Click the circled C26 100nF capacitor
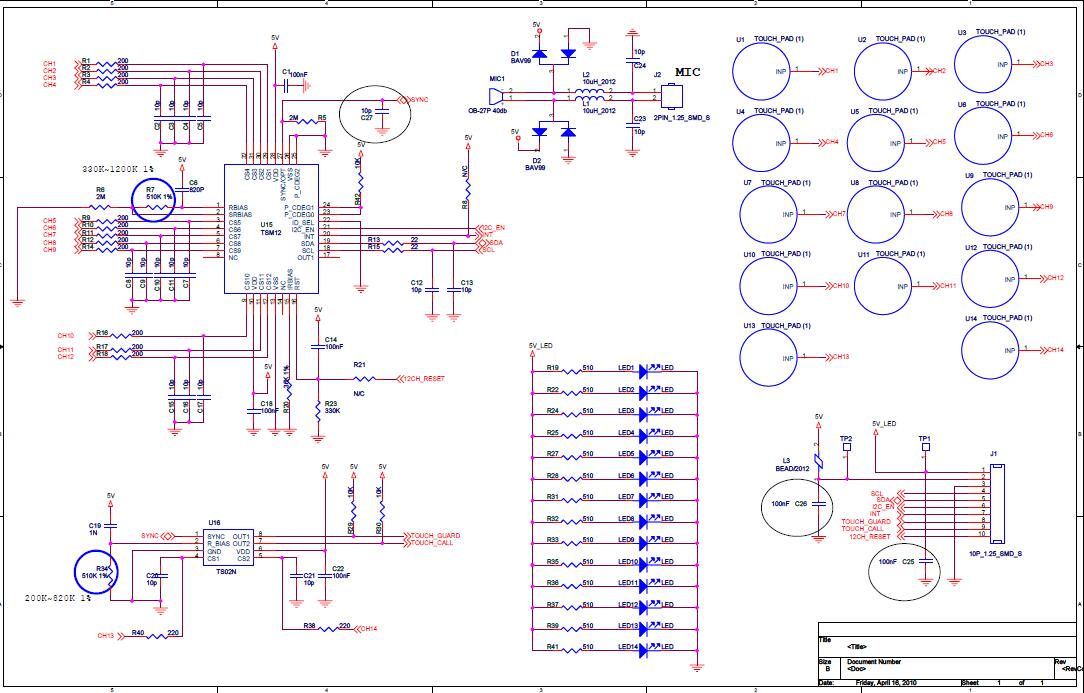1084x693 pixels. 797,506
